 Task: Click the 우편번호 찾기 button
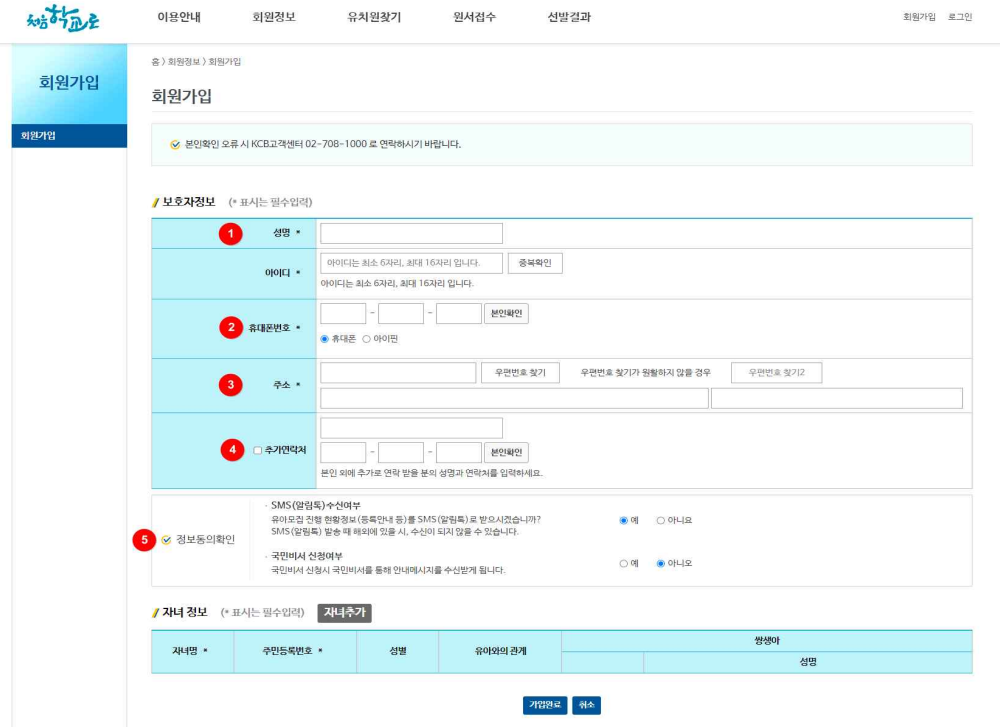(x=520, y=372)
